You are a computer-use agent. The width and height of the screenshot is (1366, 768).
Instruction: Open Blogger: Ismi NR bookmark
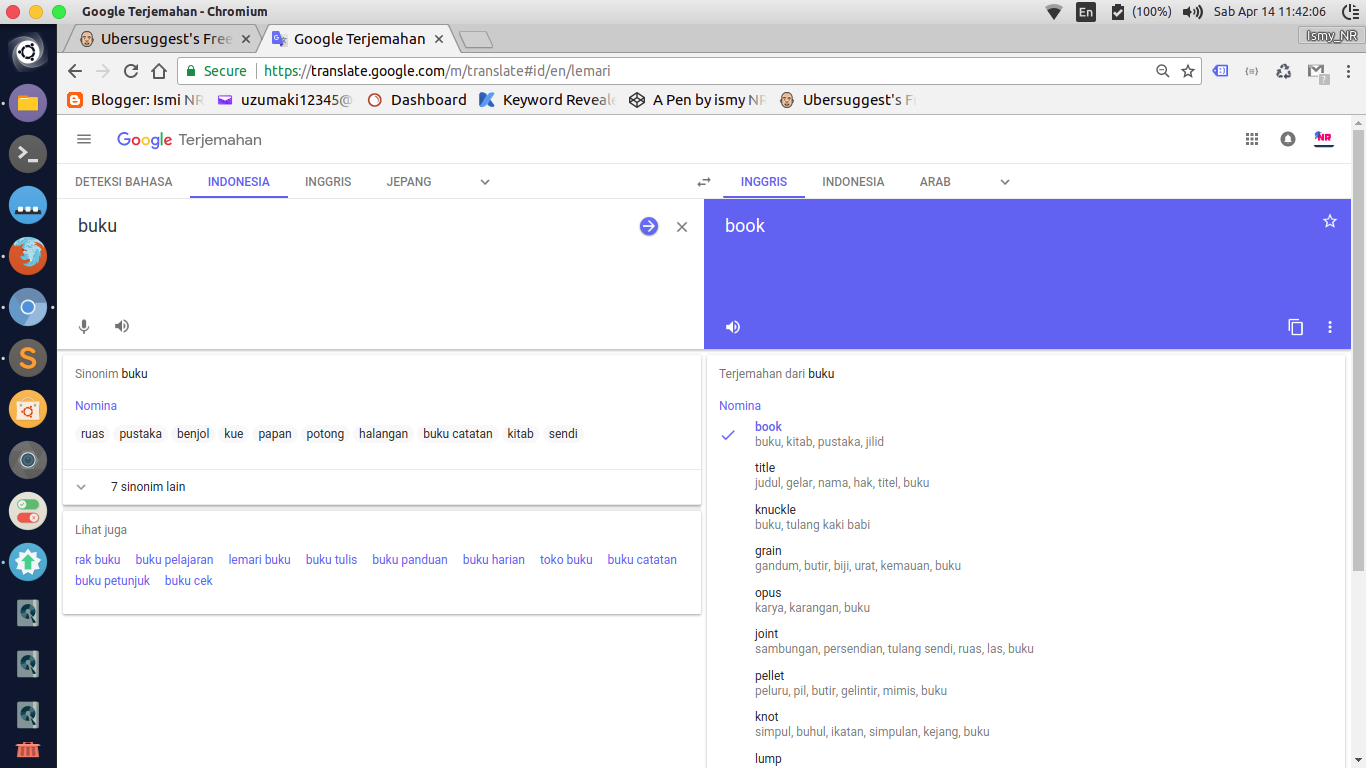[135, 100]
